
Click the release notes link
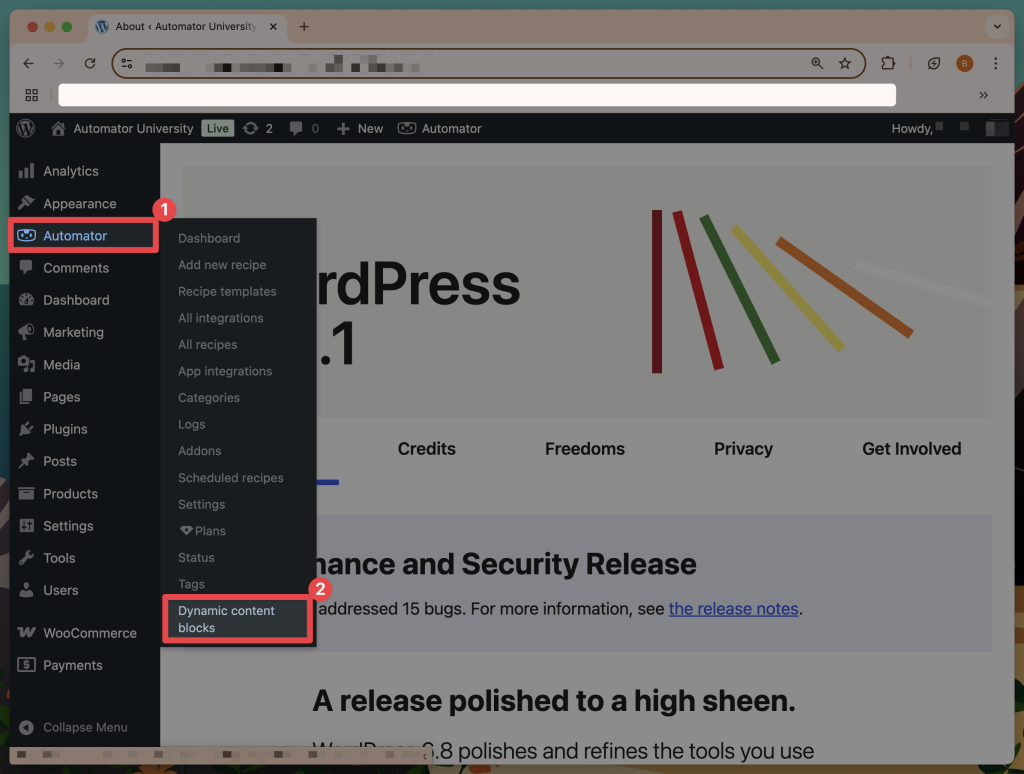pyautogui.click(x=733, y=608)
